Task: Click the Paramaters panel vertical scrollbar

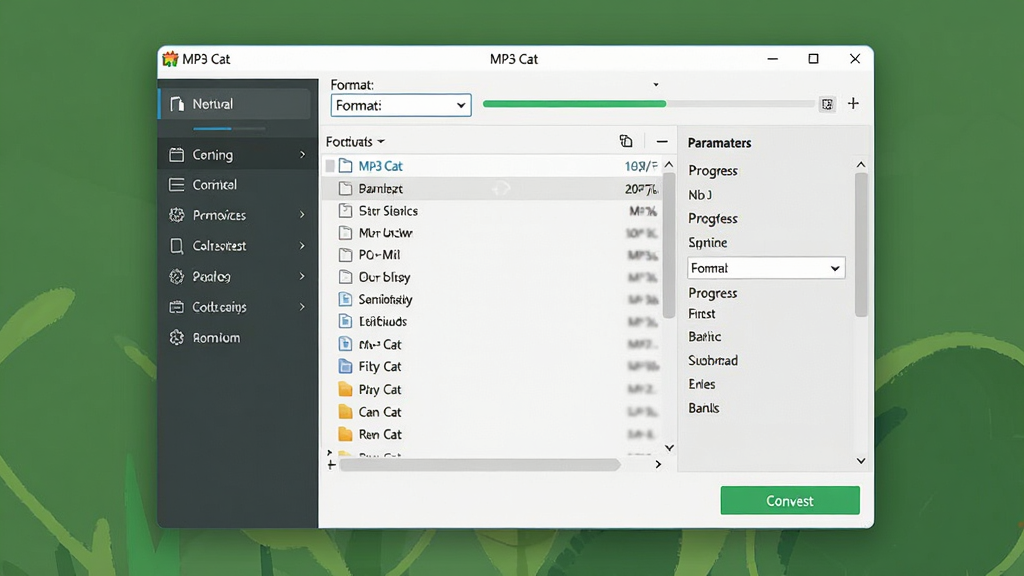Action: click(861, 245)
